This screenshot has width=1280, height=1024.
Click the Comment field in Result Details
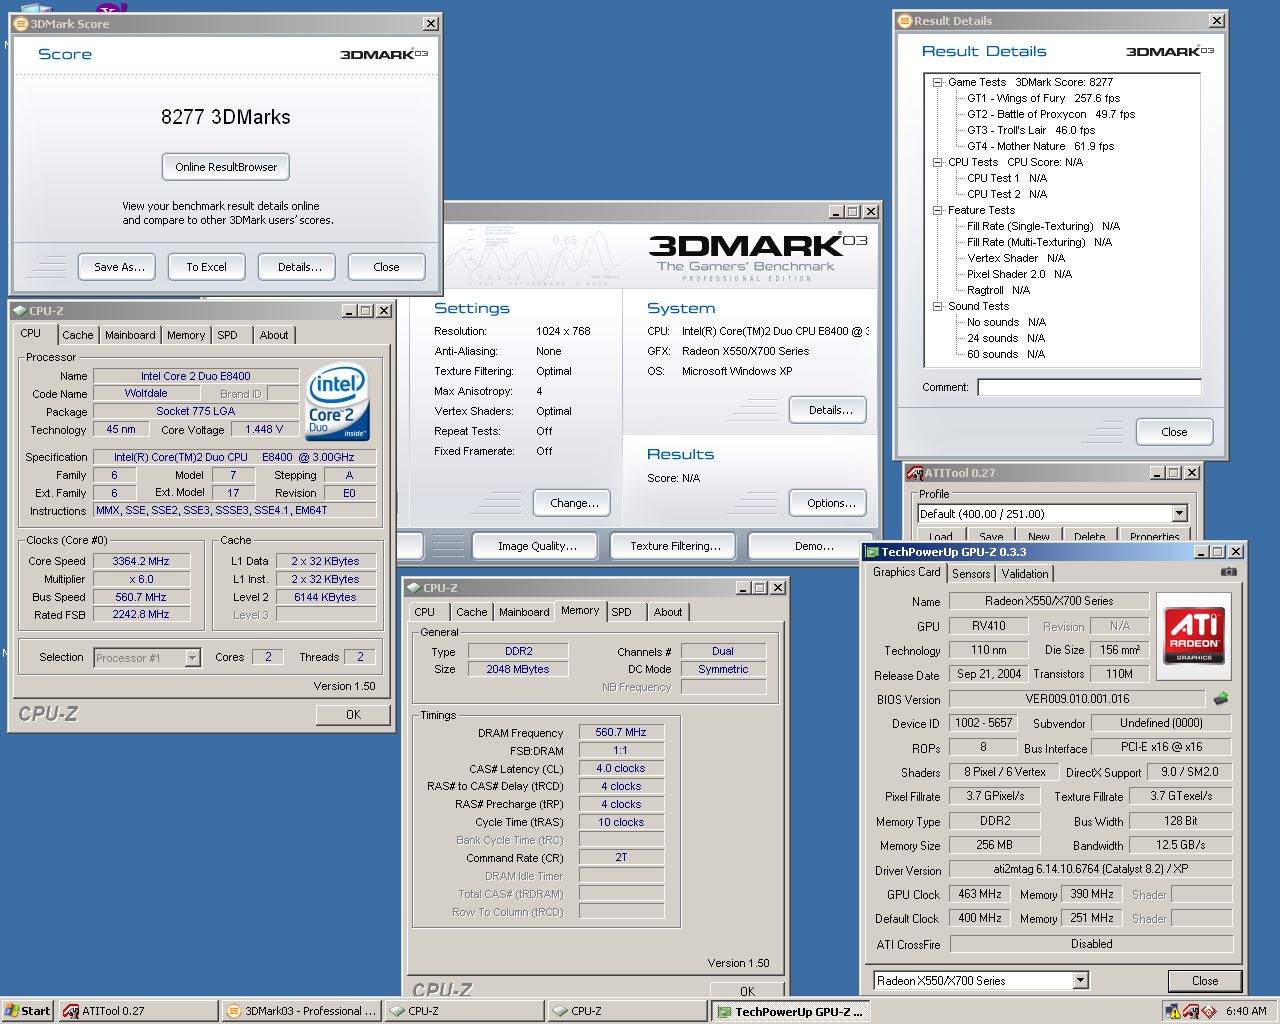1089,387
